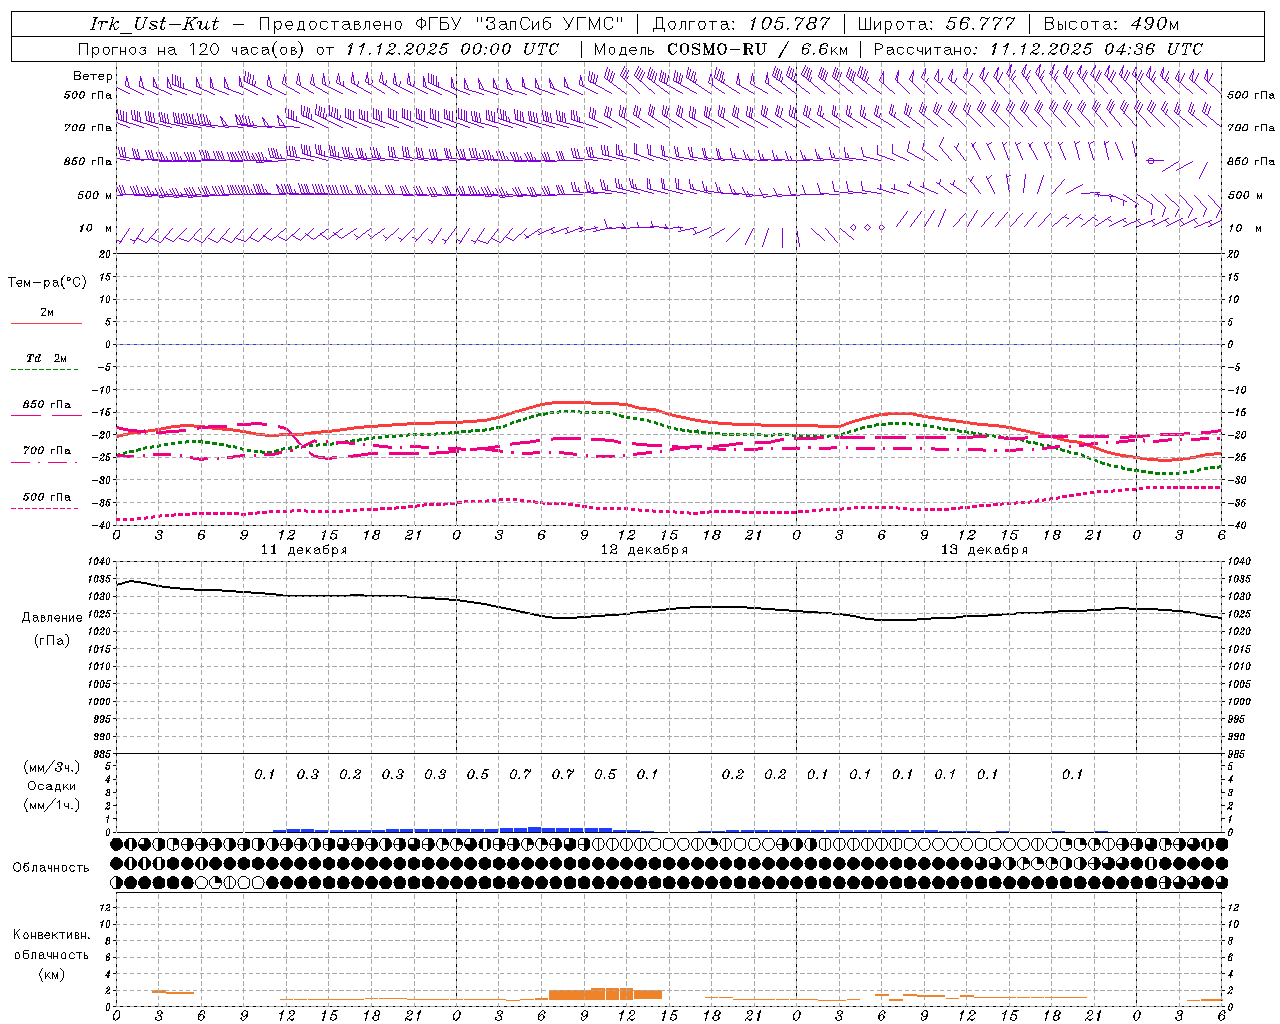Click the forecast line Прогноз на 120 часа(ов)
Screen dimensions: 1280x1024
(x=192, y=49)
